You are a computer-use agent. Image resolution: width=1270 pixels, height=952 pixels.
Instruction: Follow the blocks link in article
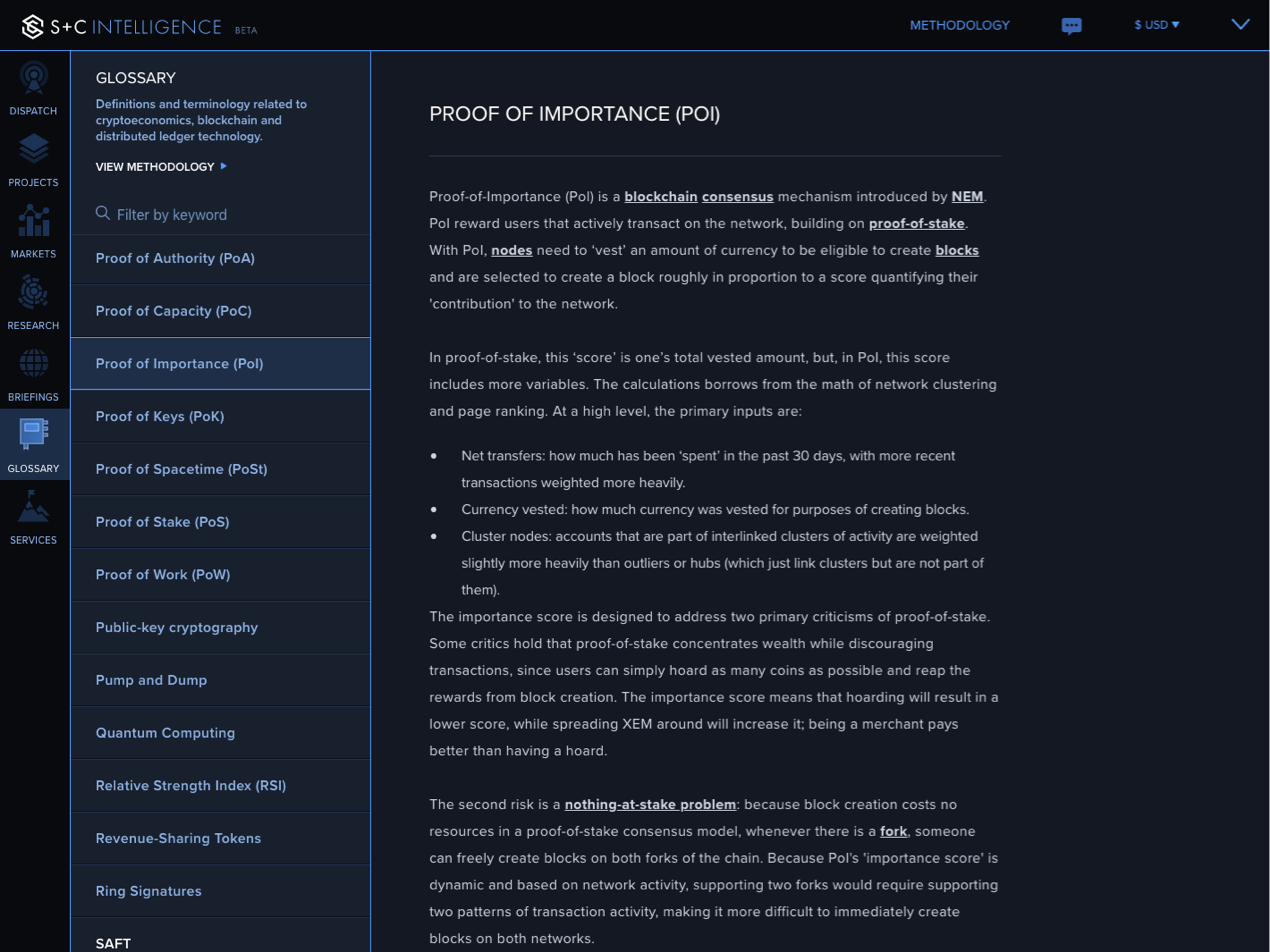point(957,250)
